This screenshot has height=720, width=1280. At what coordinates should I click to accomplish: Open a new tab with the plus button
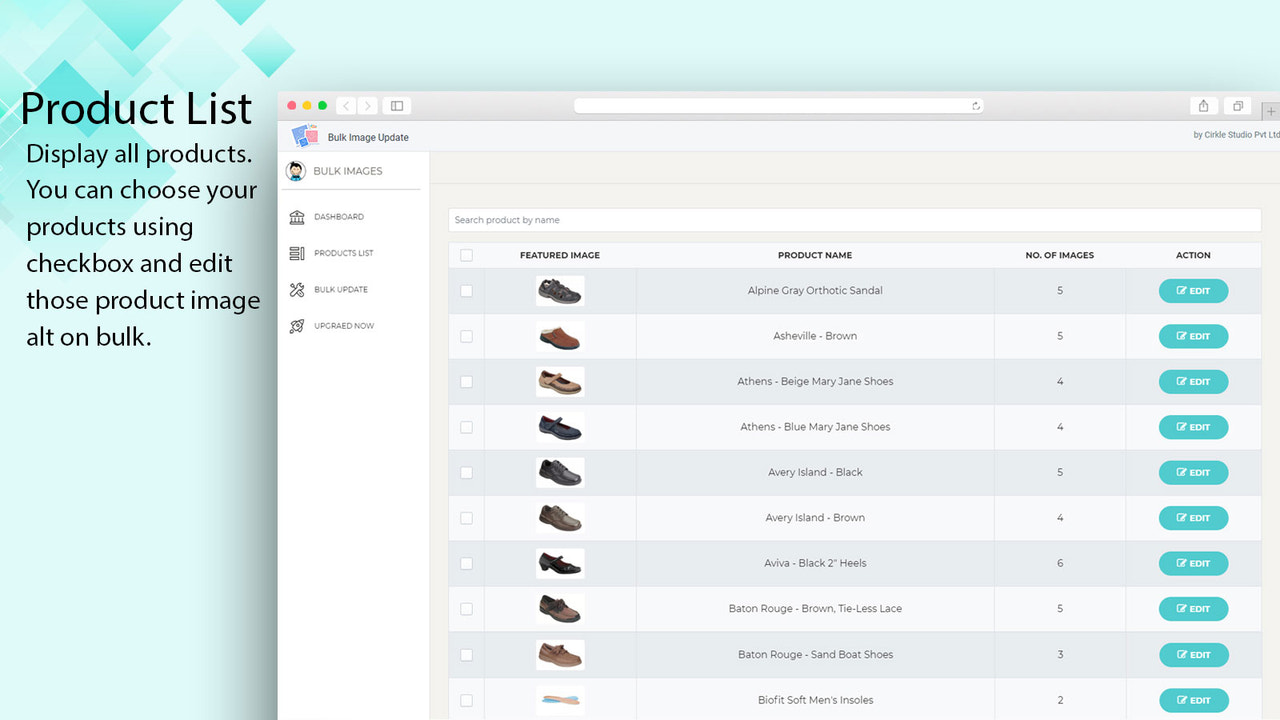(x=1271, y=111)
